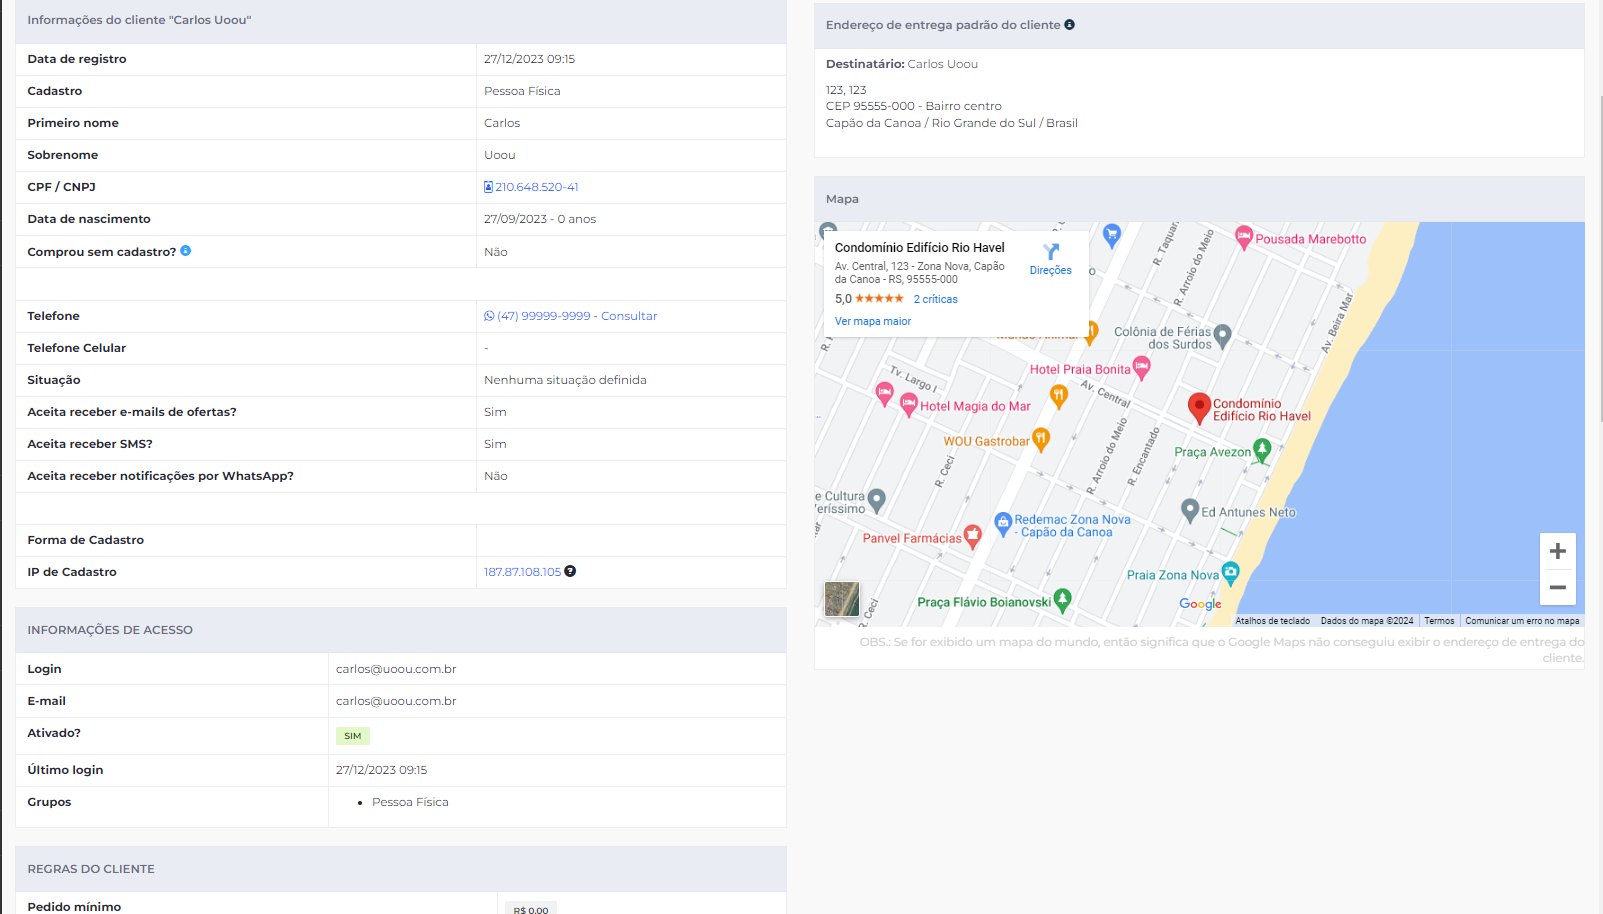The height and width of the screenshot is (914, 1603).
Task: Open phone link (47) 99999-9999 Consultar
Action: pos(577,316)
